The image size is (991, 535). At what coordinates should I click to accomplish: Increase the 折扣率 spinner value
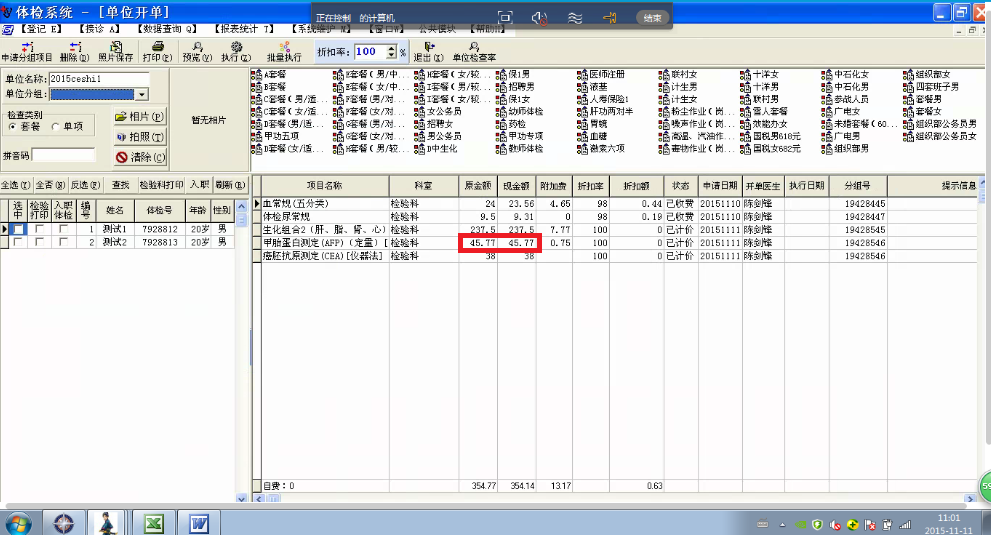tap(389, 46)
